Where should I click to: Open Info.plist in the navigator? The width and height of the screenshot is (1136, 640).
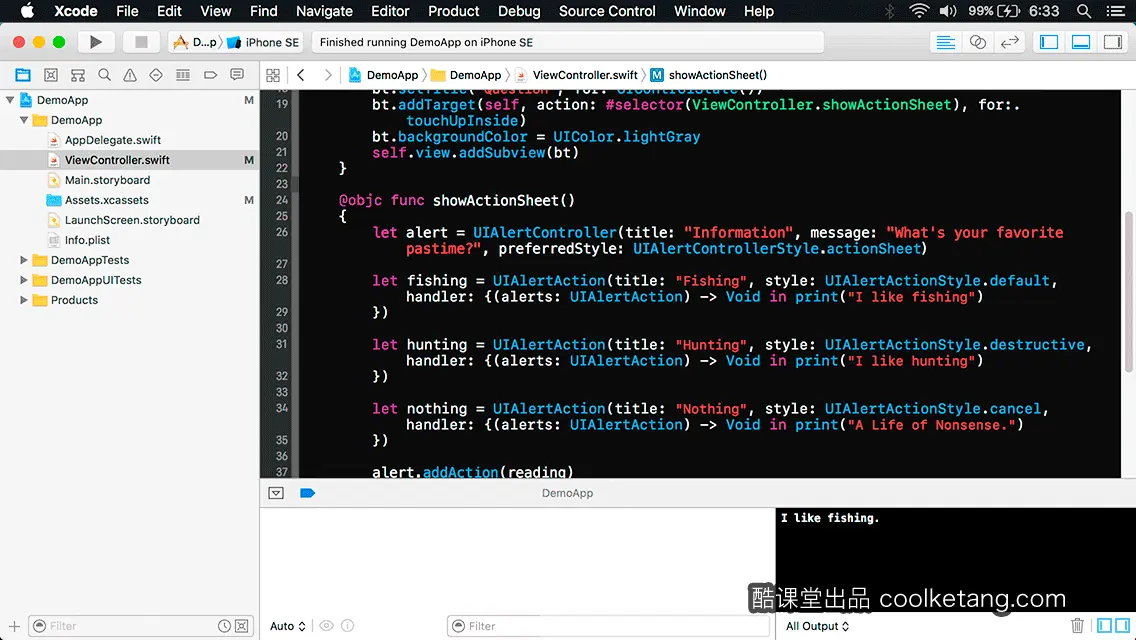[87, 240]
